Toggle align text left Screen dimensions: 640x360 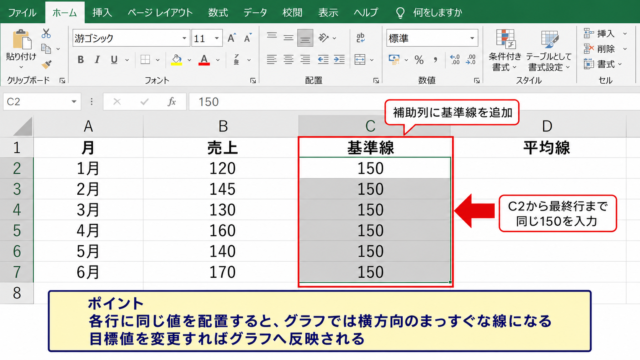point(271,60)
